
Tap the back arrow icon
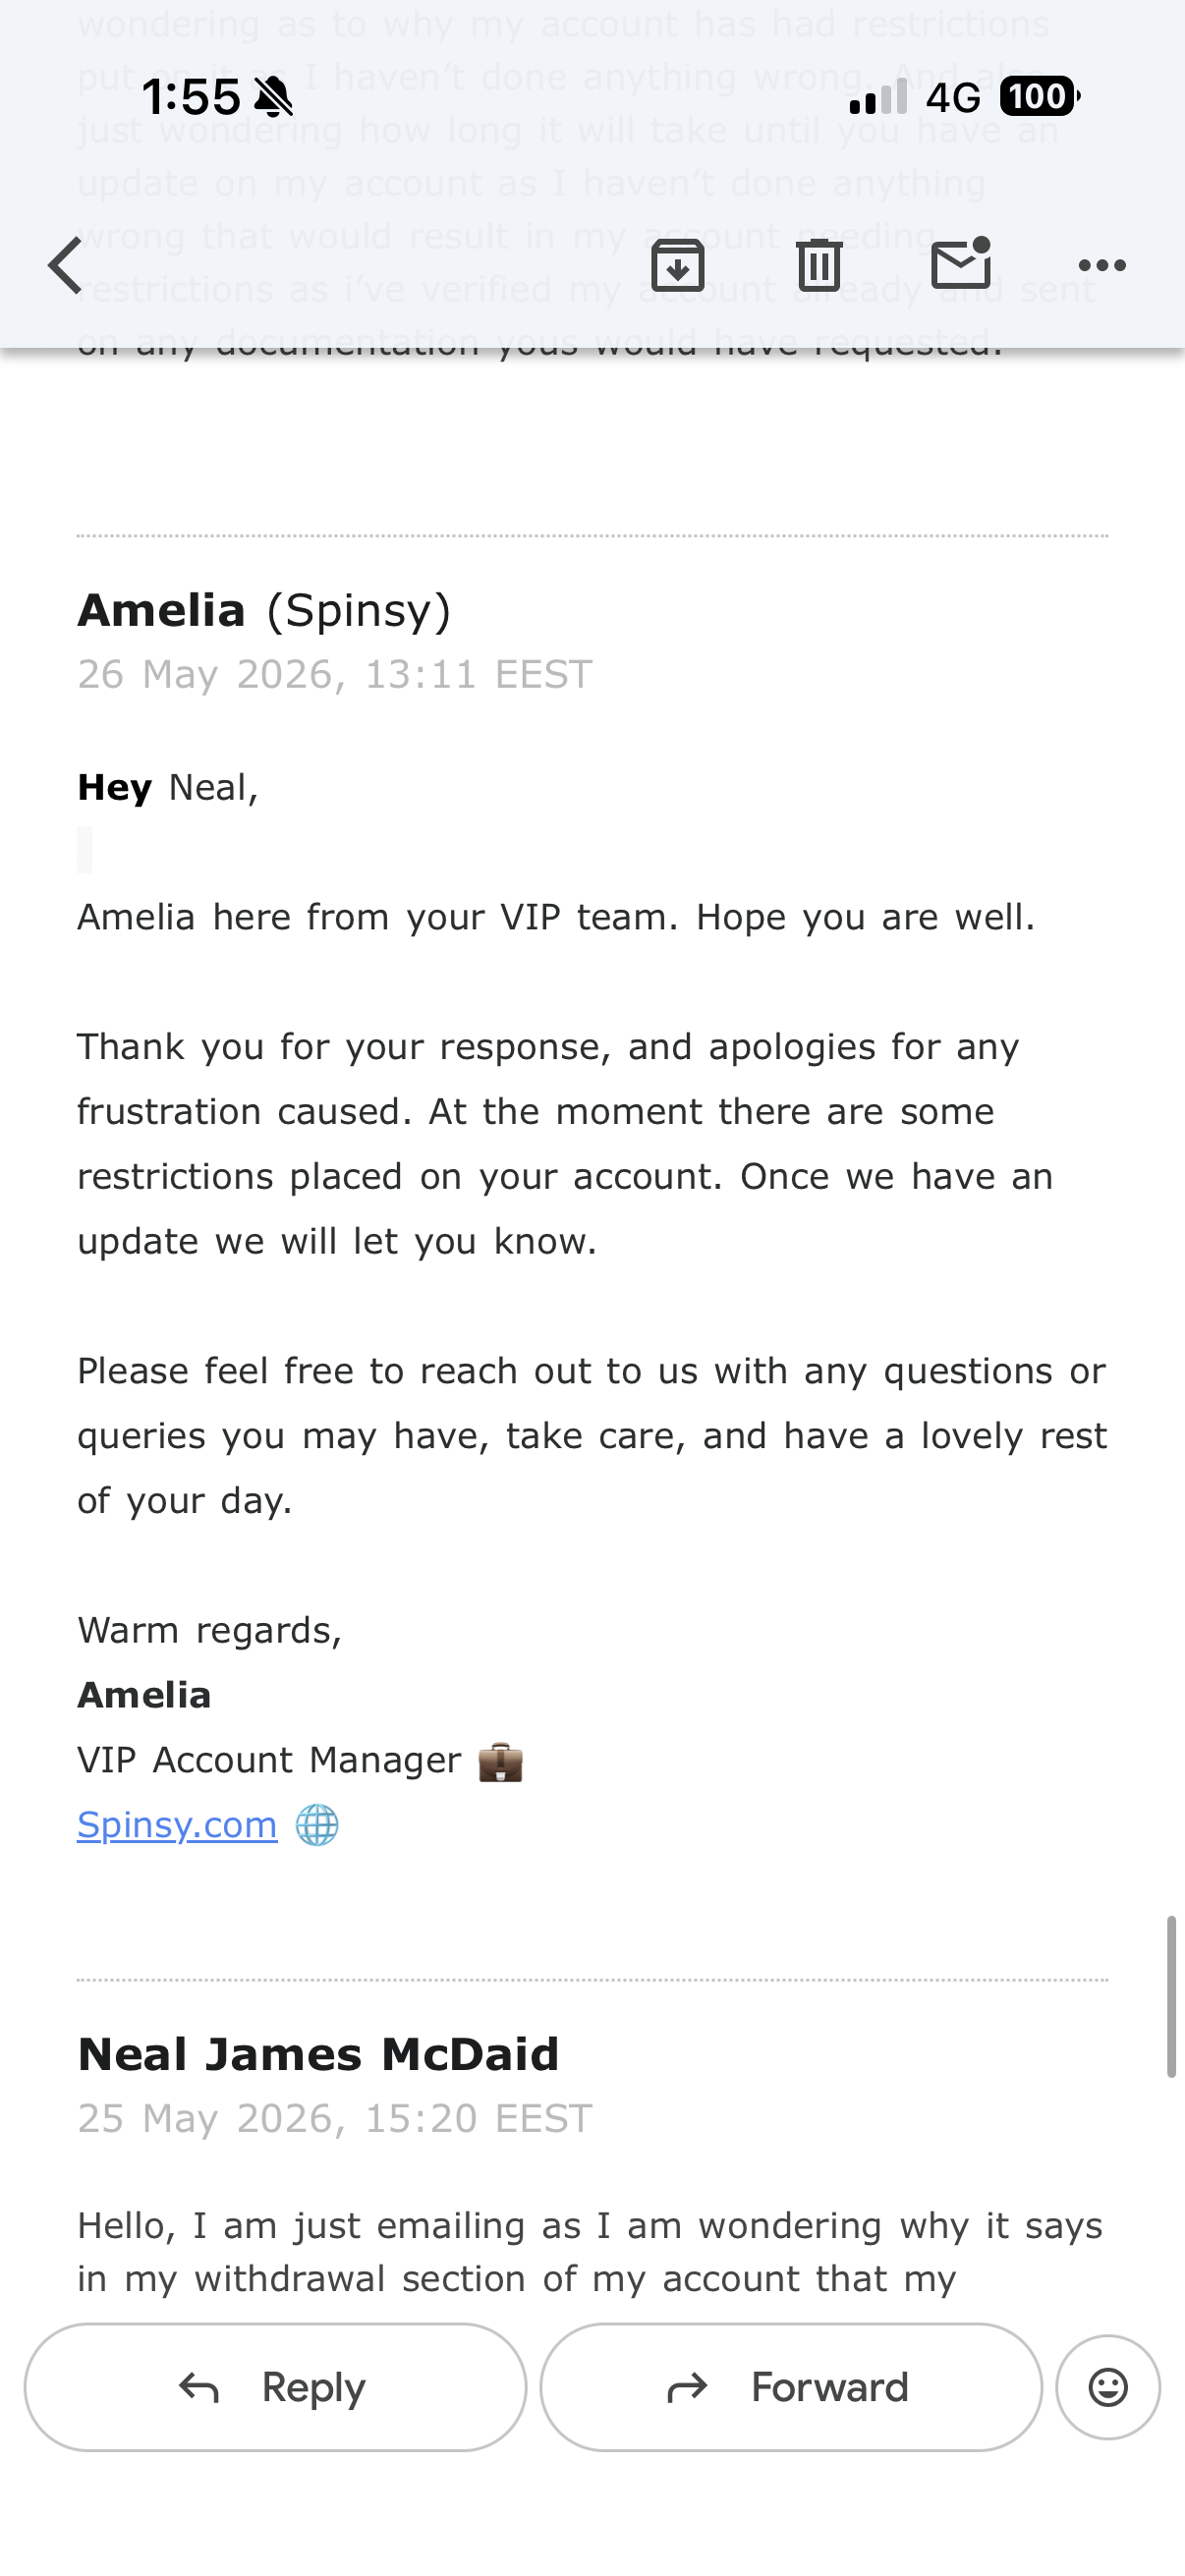[65, 265]
